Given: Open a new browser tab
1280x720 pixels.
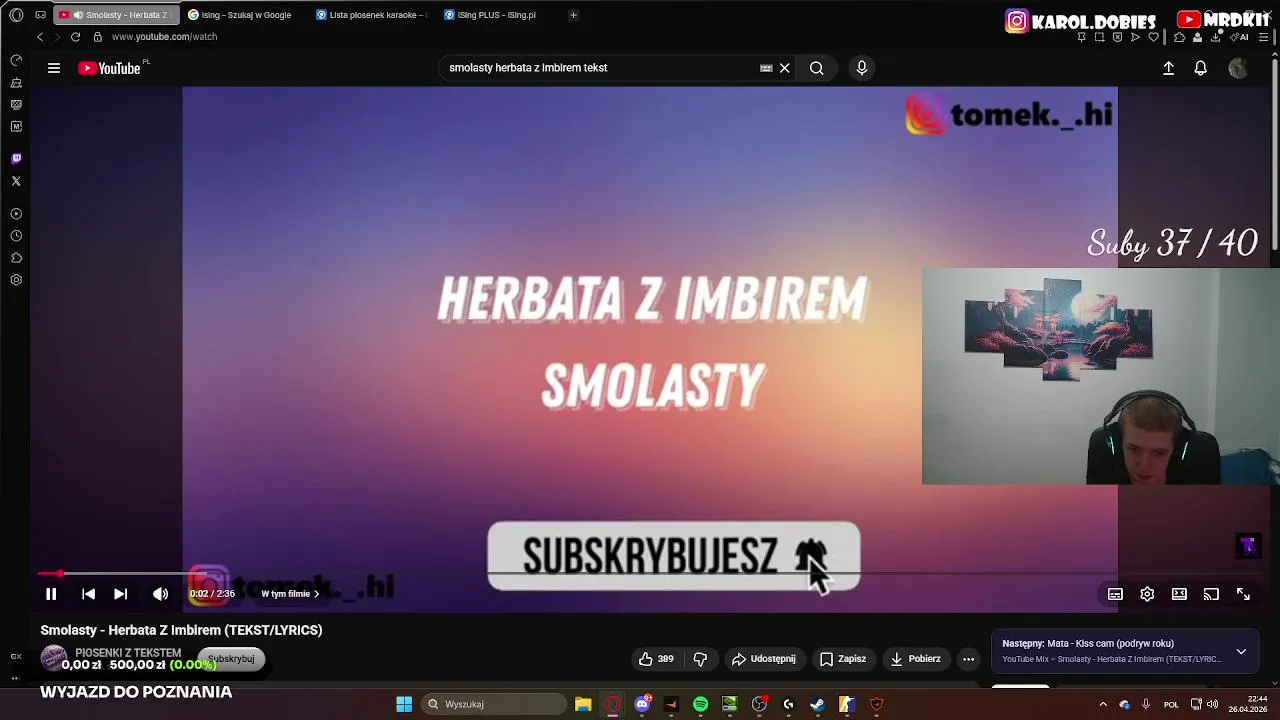Looking at the screenshot, I should tap(573, 15).
